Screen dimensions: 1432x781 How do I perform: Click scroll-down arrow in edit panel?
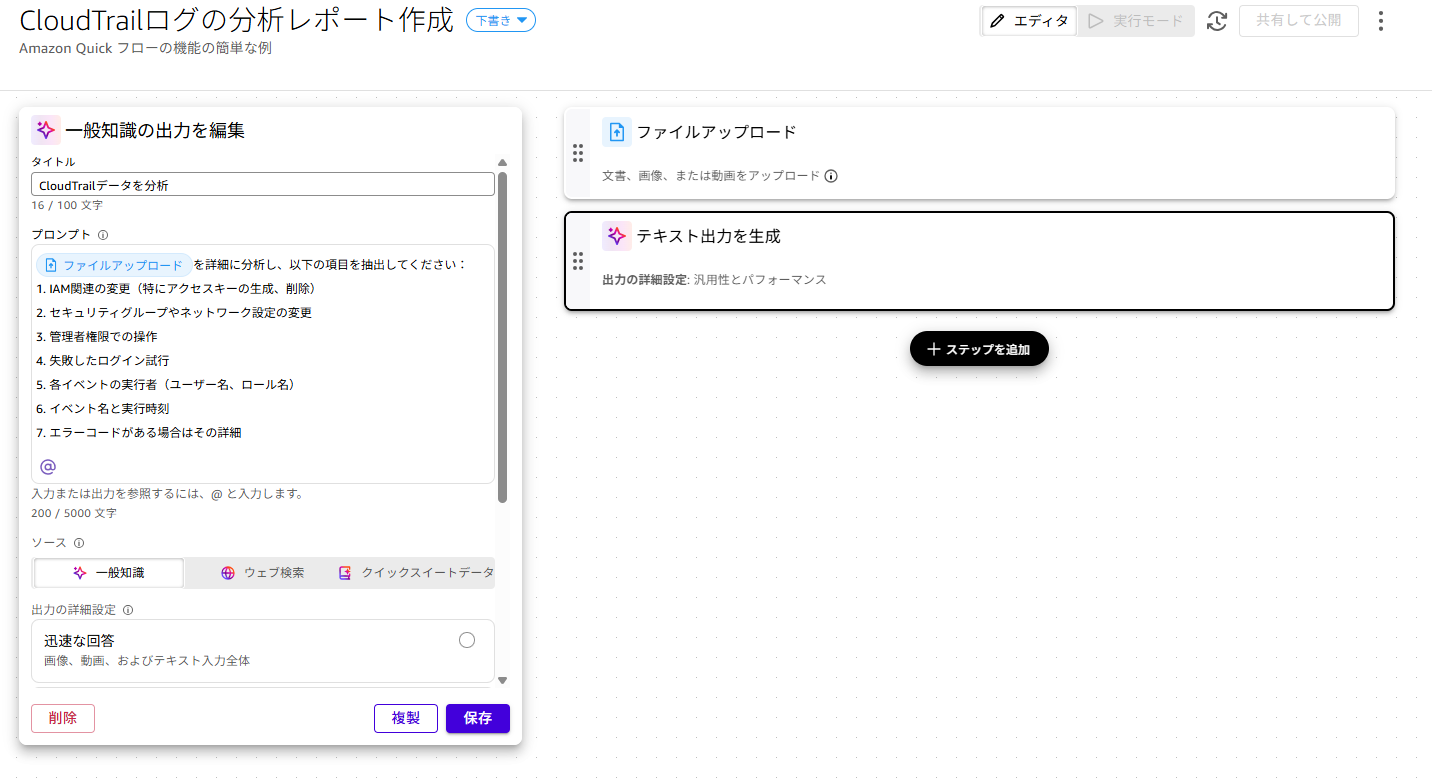click(x=502, y=680)
